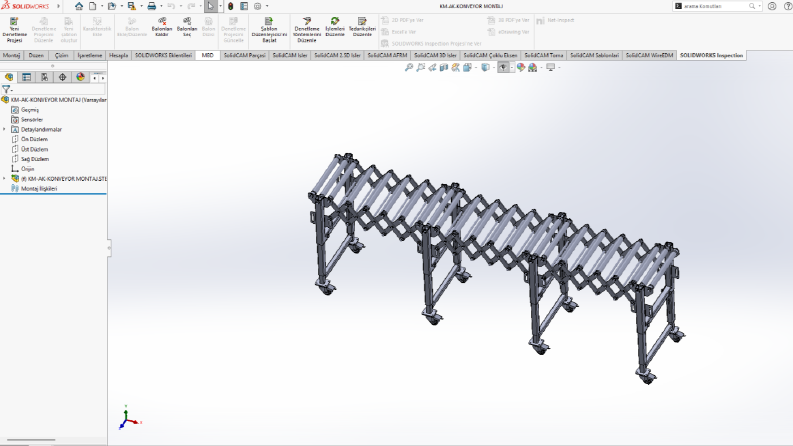The height and width of the screenshot is (446, 793).
Task: Switch to the İşaretleme tab
Action: [x=90, y=55]
